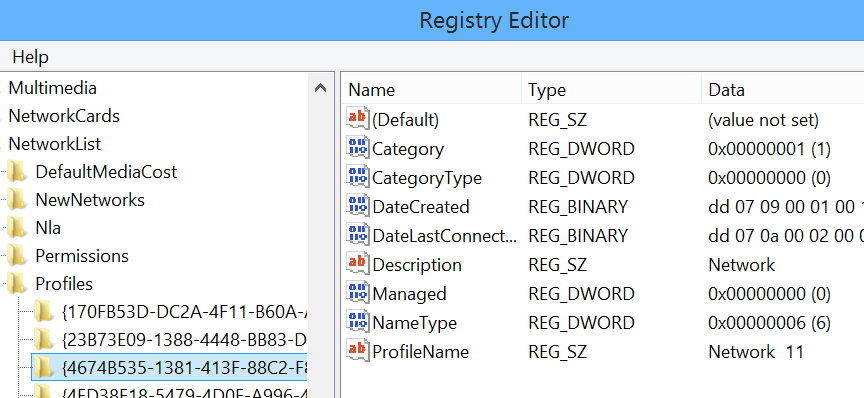The height and width of the screenshot is (398, 864).
Task: Click the DateLastConnected data 'dd 07 0a 00'
Action: click(x=786, y=236)
